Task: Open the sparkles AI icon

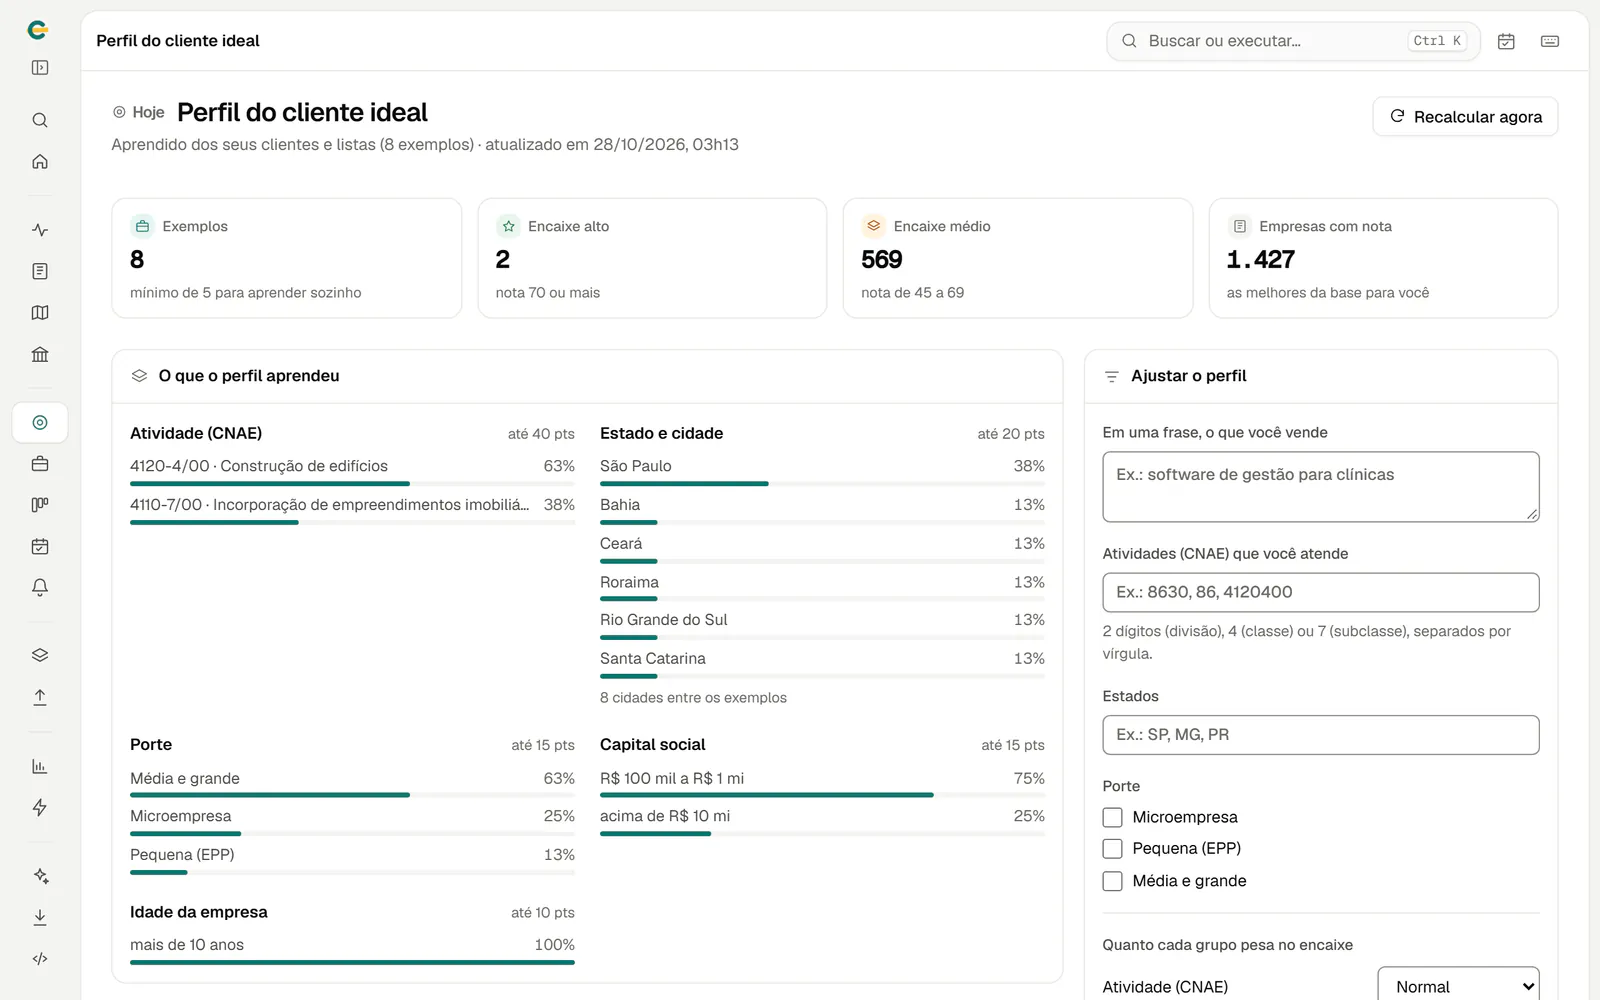Action: (x=40, y=876)
